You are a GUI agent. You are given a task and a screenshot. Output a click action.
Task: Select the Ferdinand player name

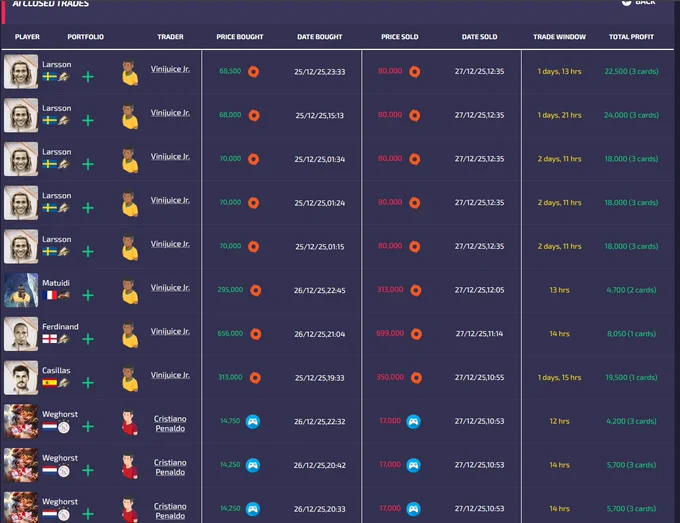coord(60,327)
